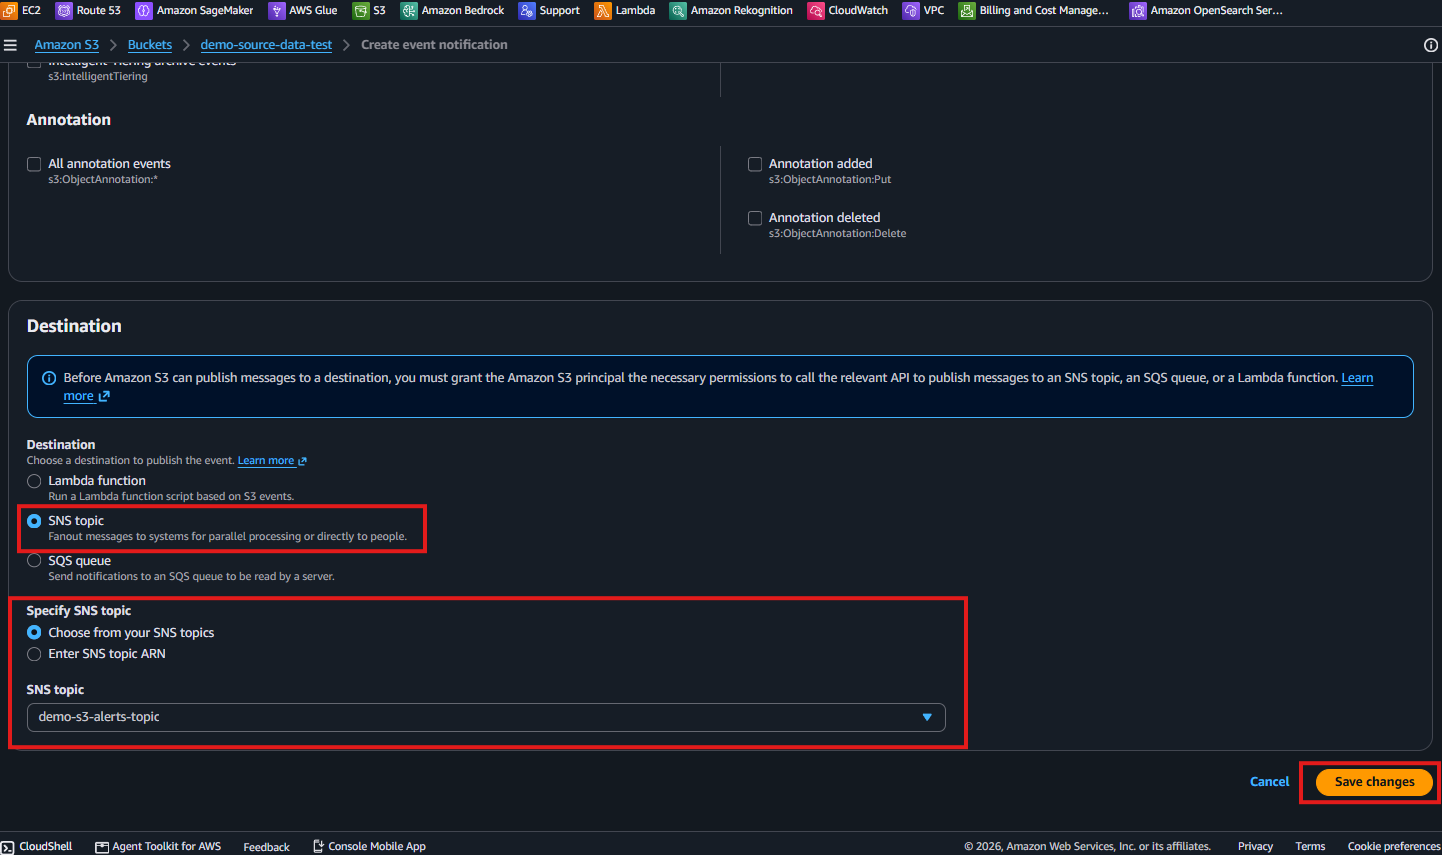
Task: Click Learn more under Destination heading
Action: (271, 461)
